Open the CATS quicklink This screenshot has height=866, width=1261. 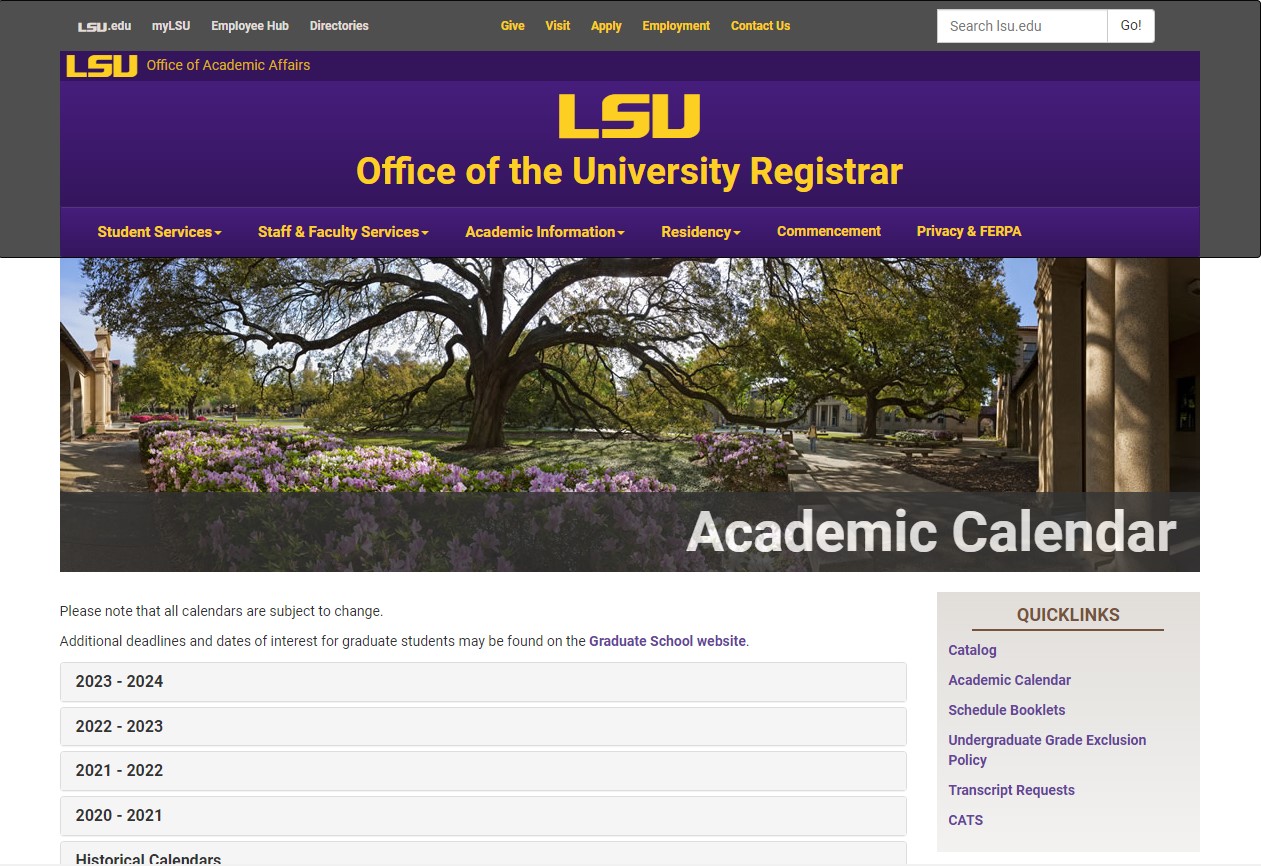[x=965, y=820]
